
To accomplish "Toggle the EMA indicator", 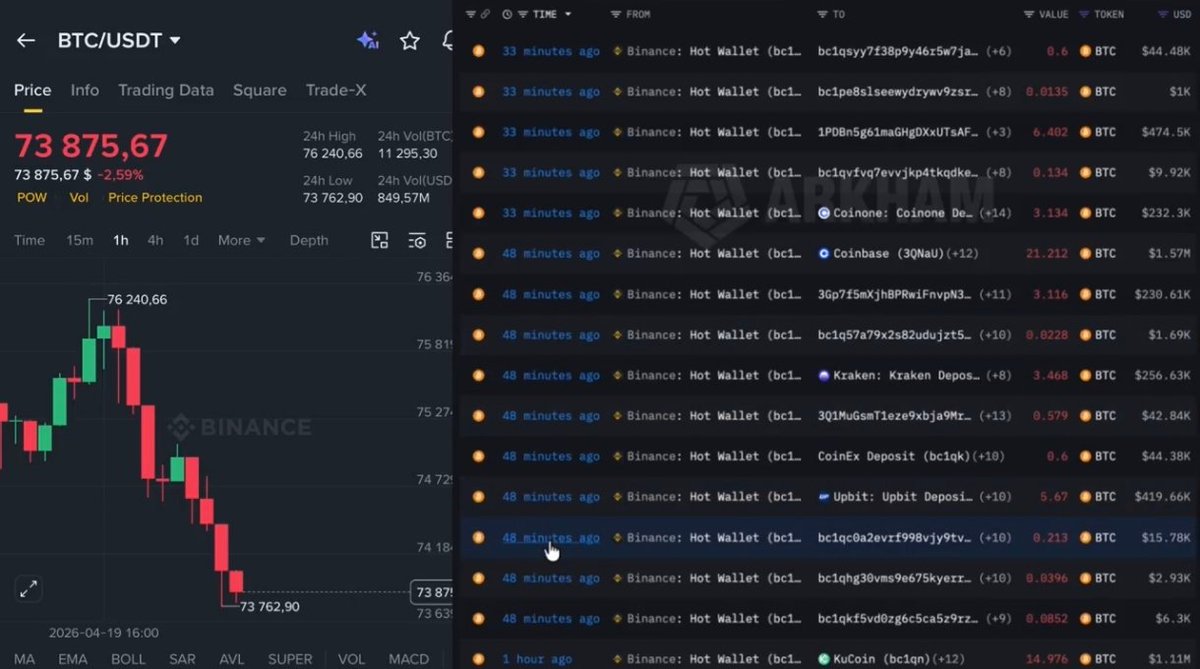I will pyautogui.click(x=72, y=659).
